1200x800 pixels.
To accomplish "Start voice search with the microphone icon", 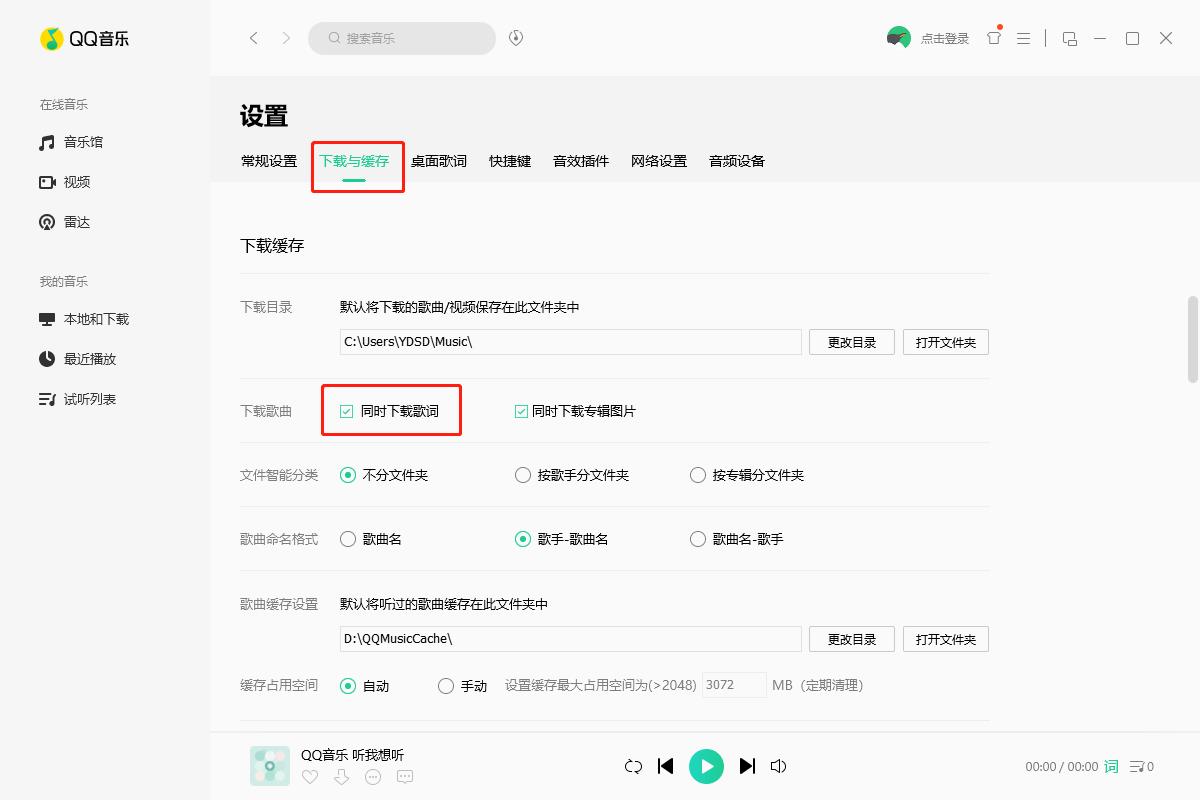I will coord(515,37).
